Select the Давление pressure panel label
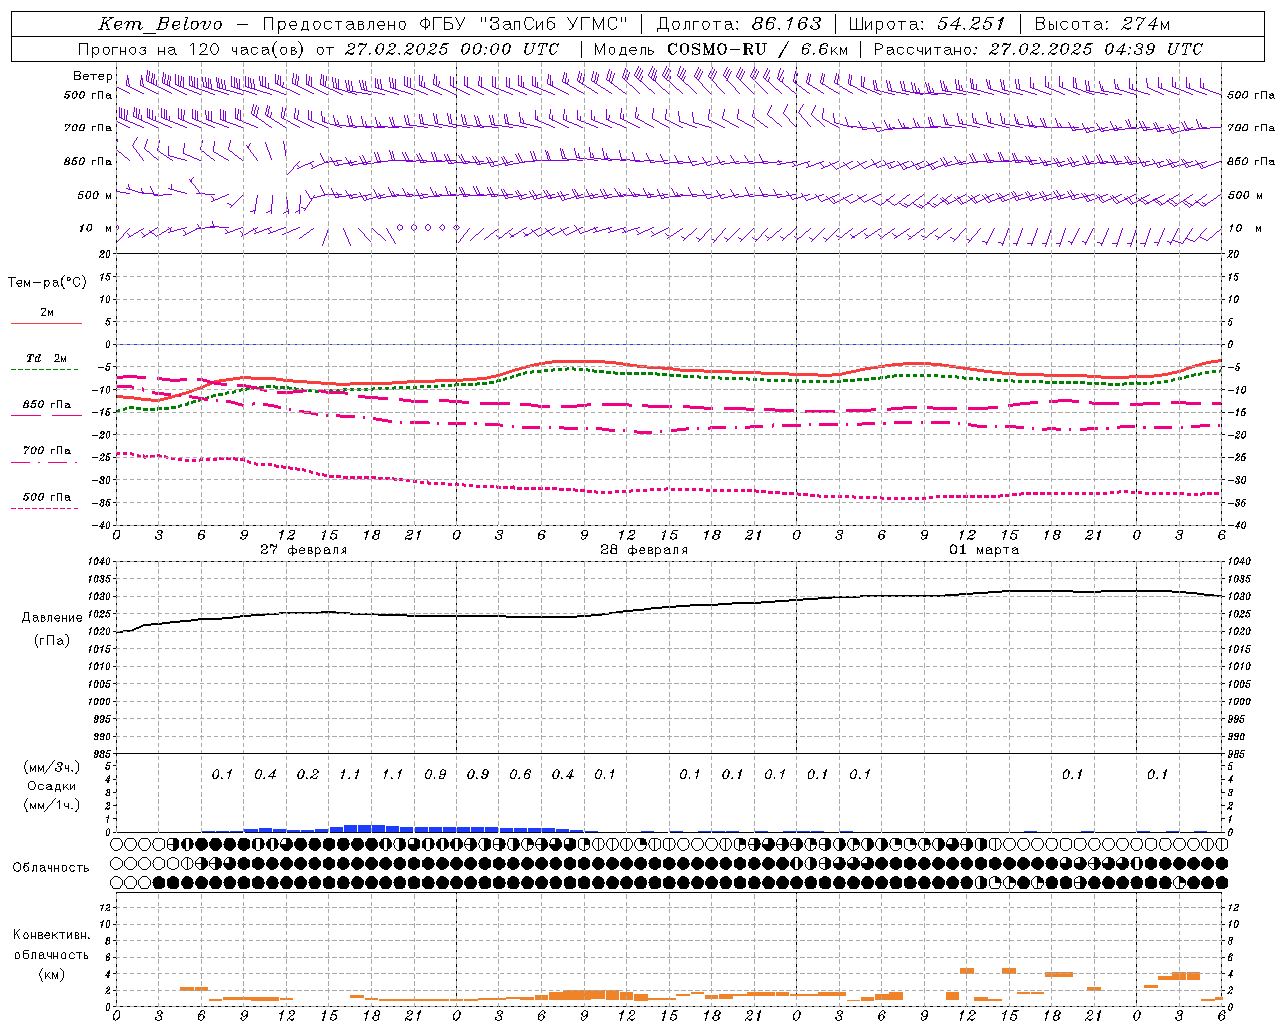The width and height of the screenshot is (1280, 1024). pos(52,617)
